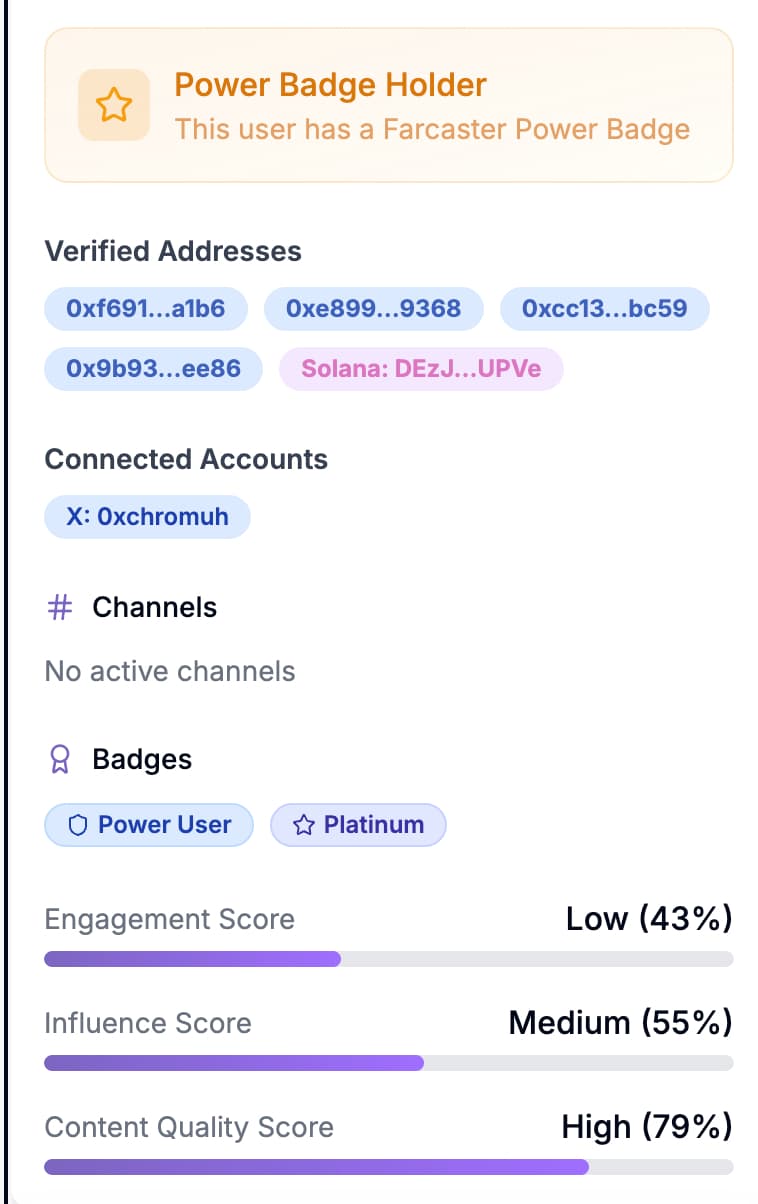Click the Verified Addresses heading

coord(172,251)
